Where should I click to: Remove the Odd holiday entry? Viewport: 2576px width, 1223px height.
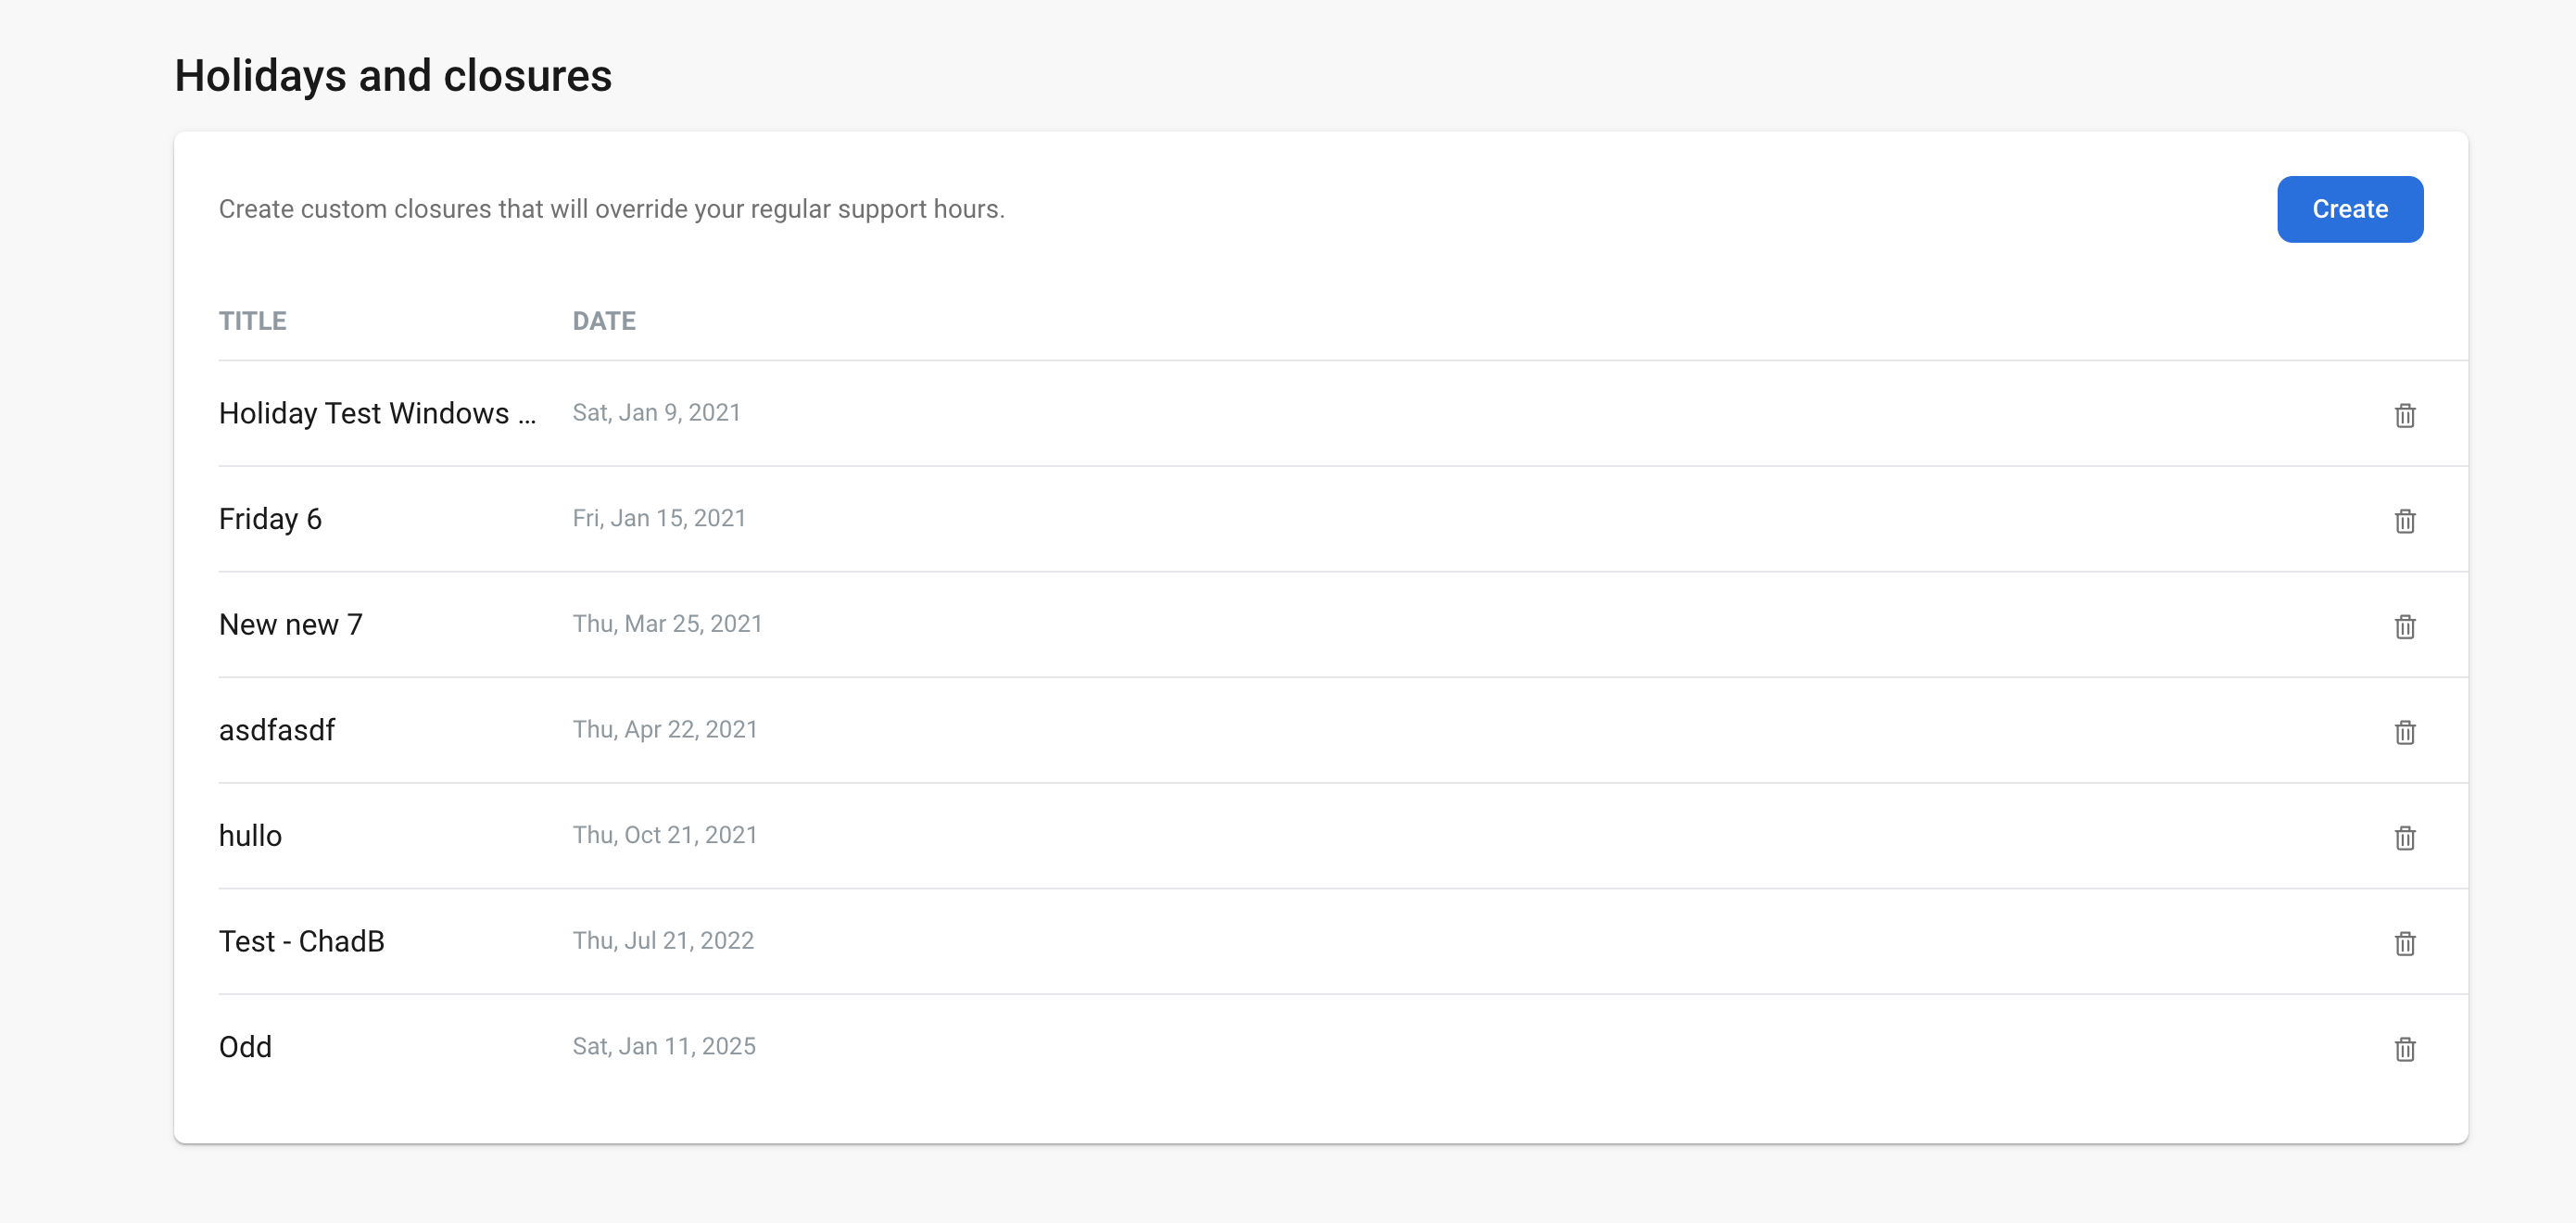tap(2404, 1048)
